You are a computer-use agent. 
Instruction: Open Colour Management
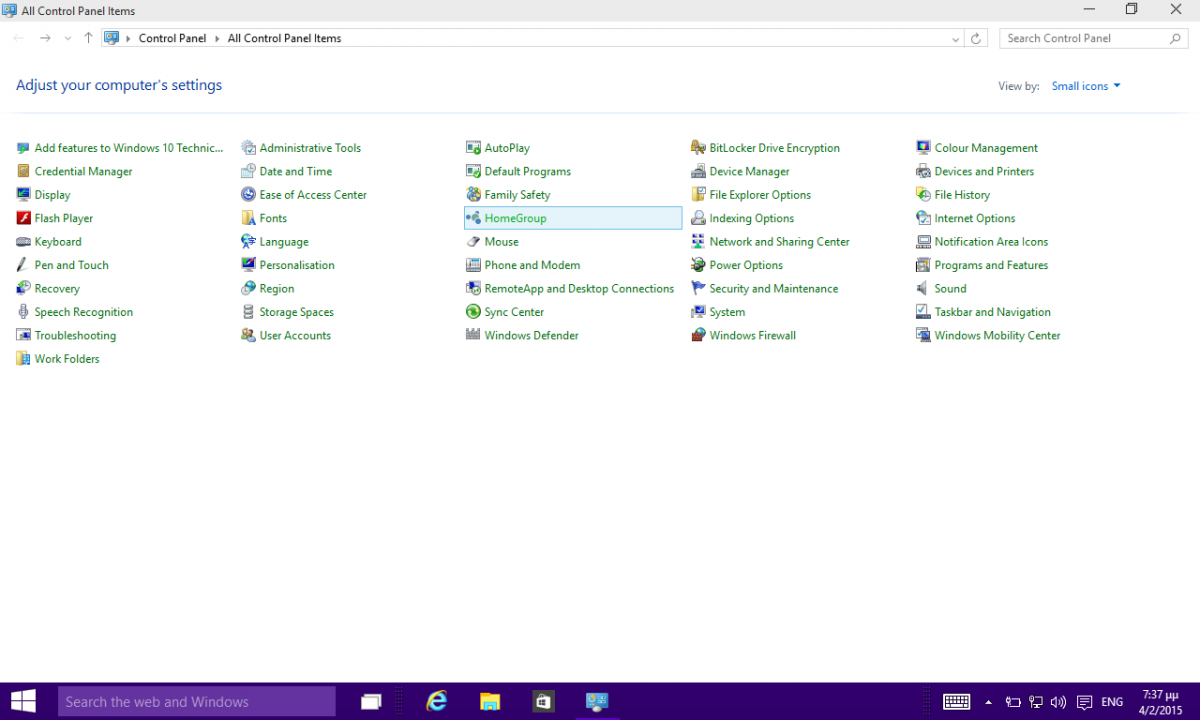click(x=986, y=148)
